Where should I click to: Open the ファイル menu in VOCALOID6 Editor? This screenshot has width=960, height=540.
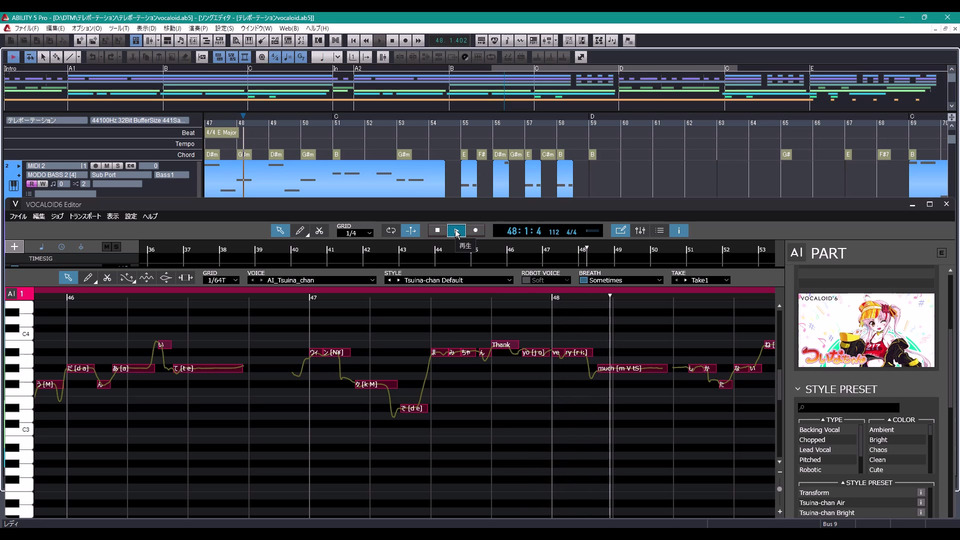[x=18, y=216]
